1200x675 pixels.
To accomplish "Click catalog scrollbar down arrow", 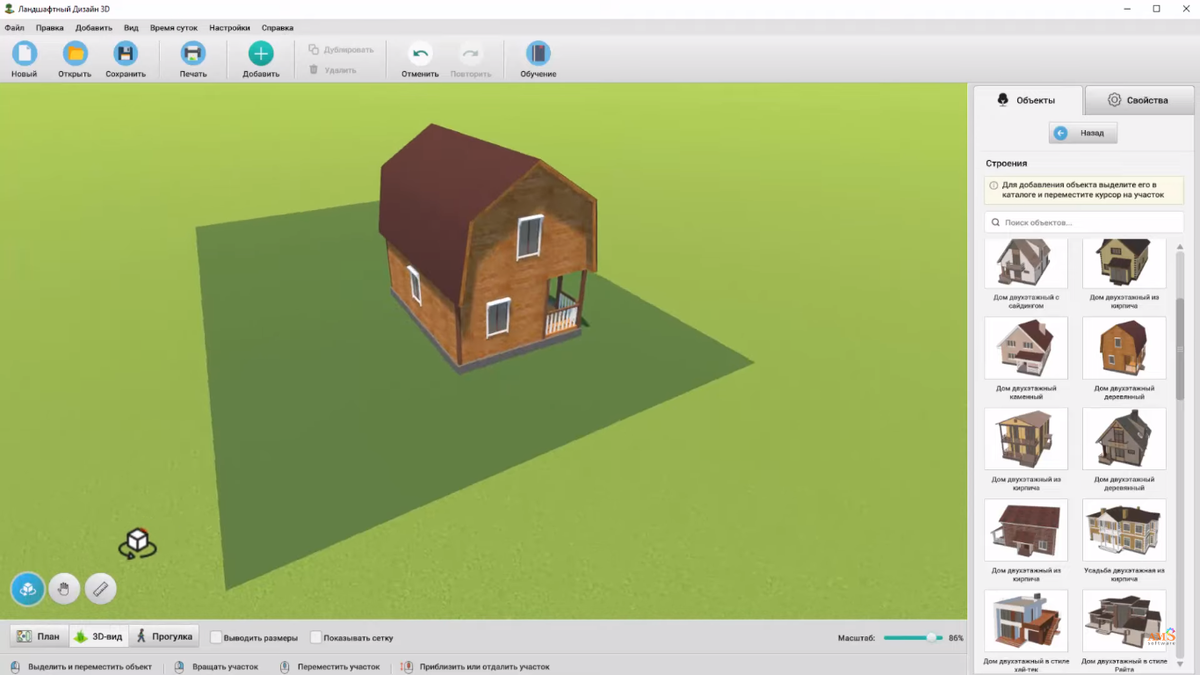I will point(1180,664).
